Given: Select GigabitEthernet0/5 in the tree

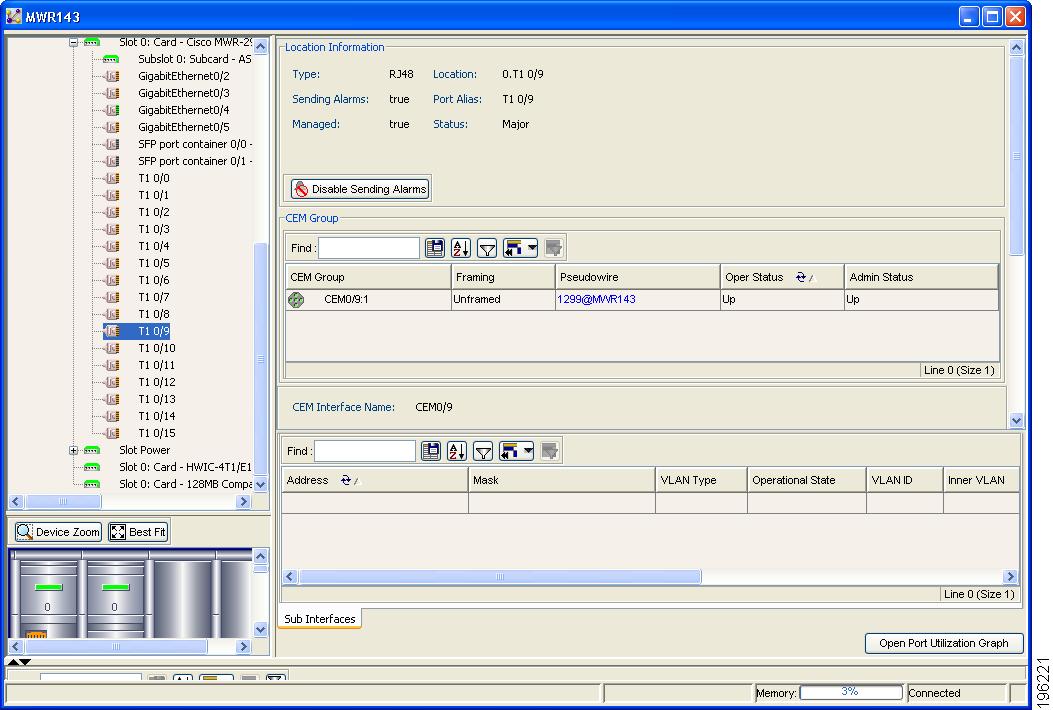Looking at the screenshot, I should point(183,127).
